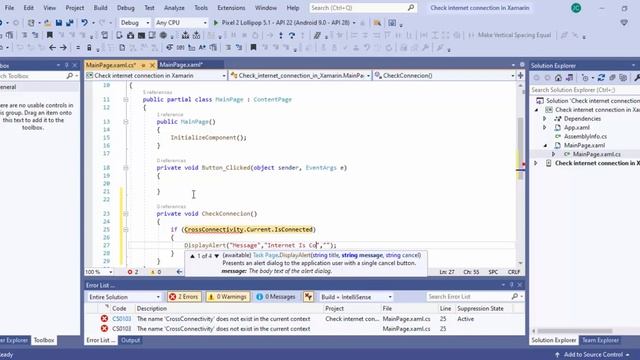Click the lock icon in the toolbar
This screenshot has height=360, width=640.
click(89, 48)
